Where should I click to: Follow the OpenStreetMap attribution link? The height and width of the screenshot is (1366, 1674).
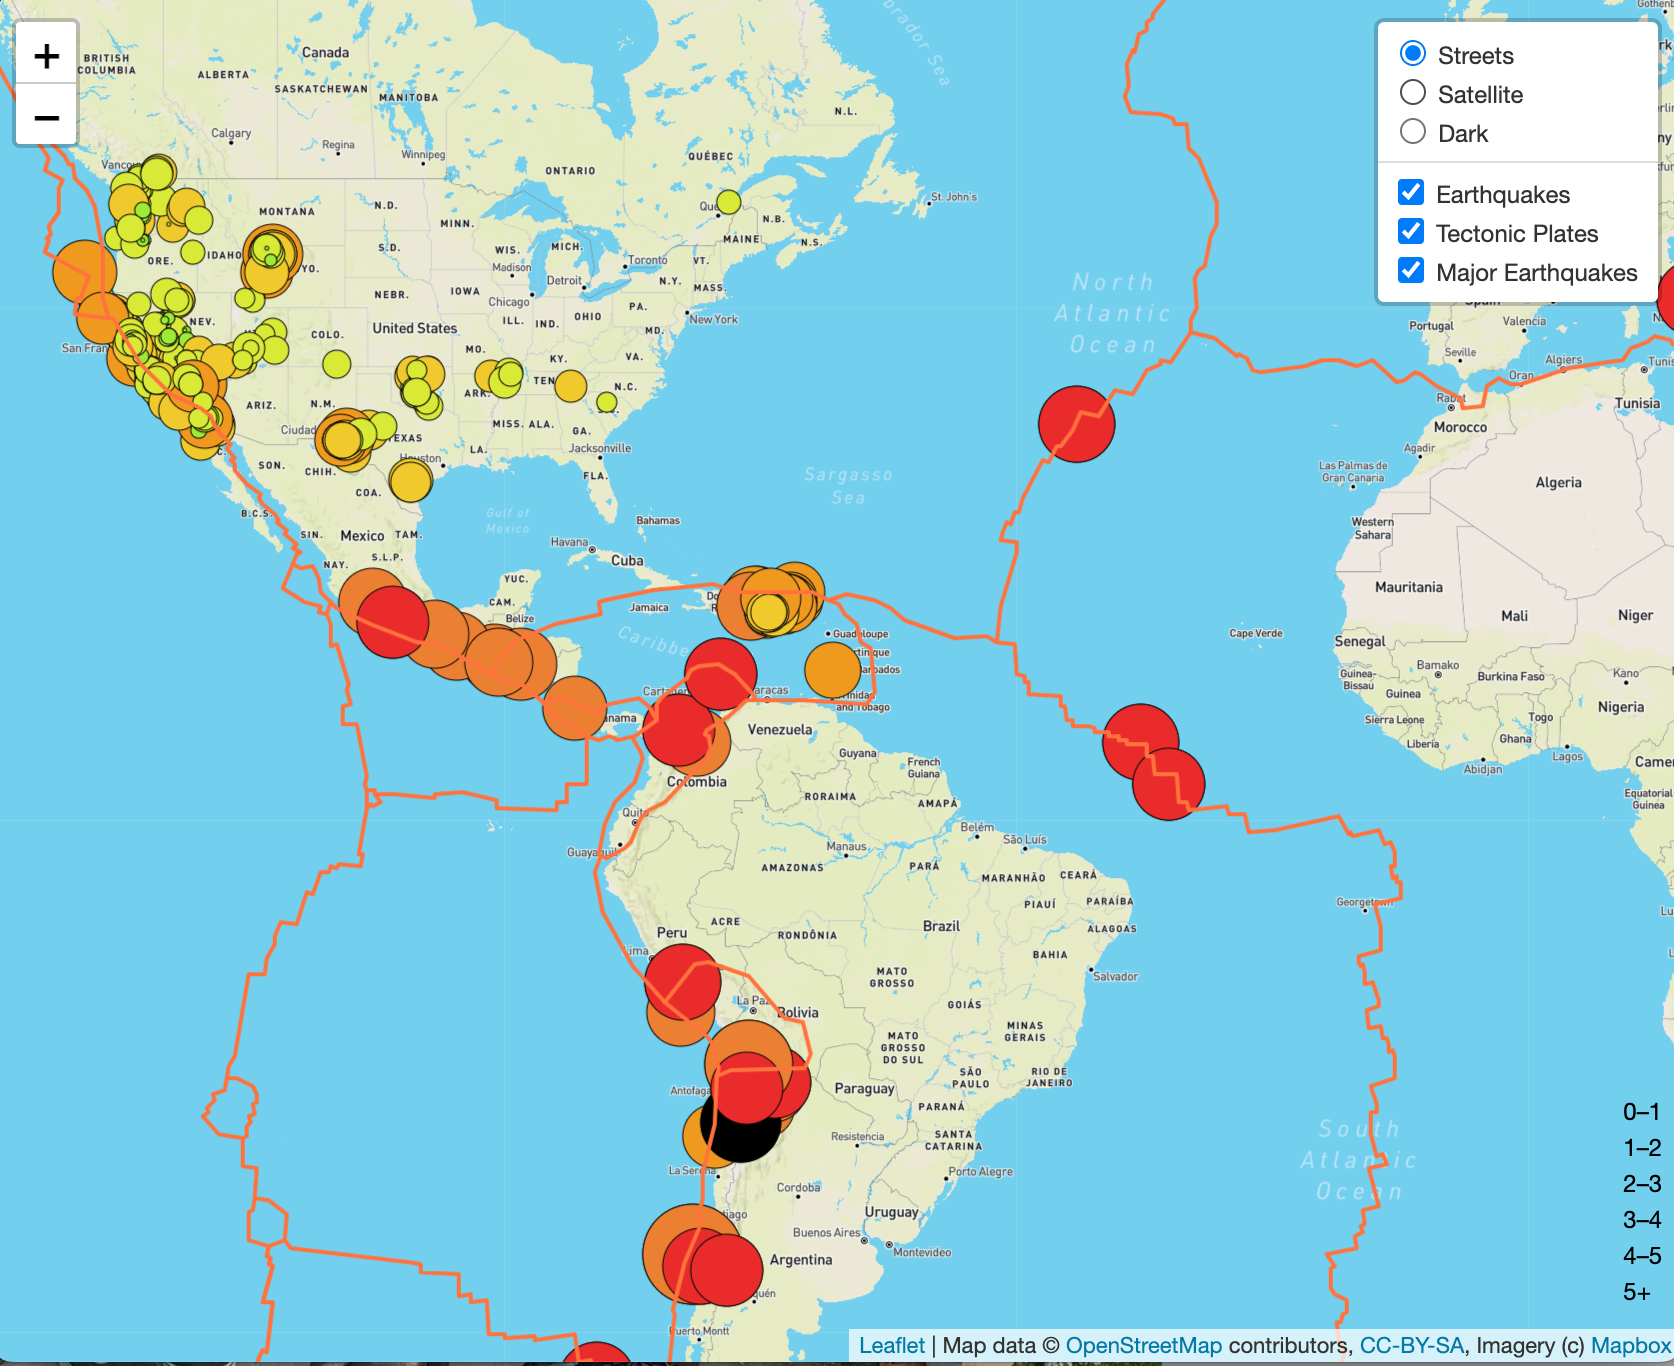point(1144,1345)
